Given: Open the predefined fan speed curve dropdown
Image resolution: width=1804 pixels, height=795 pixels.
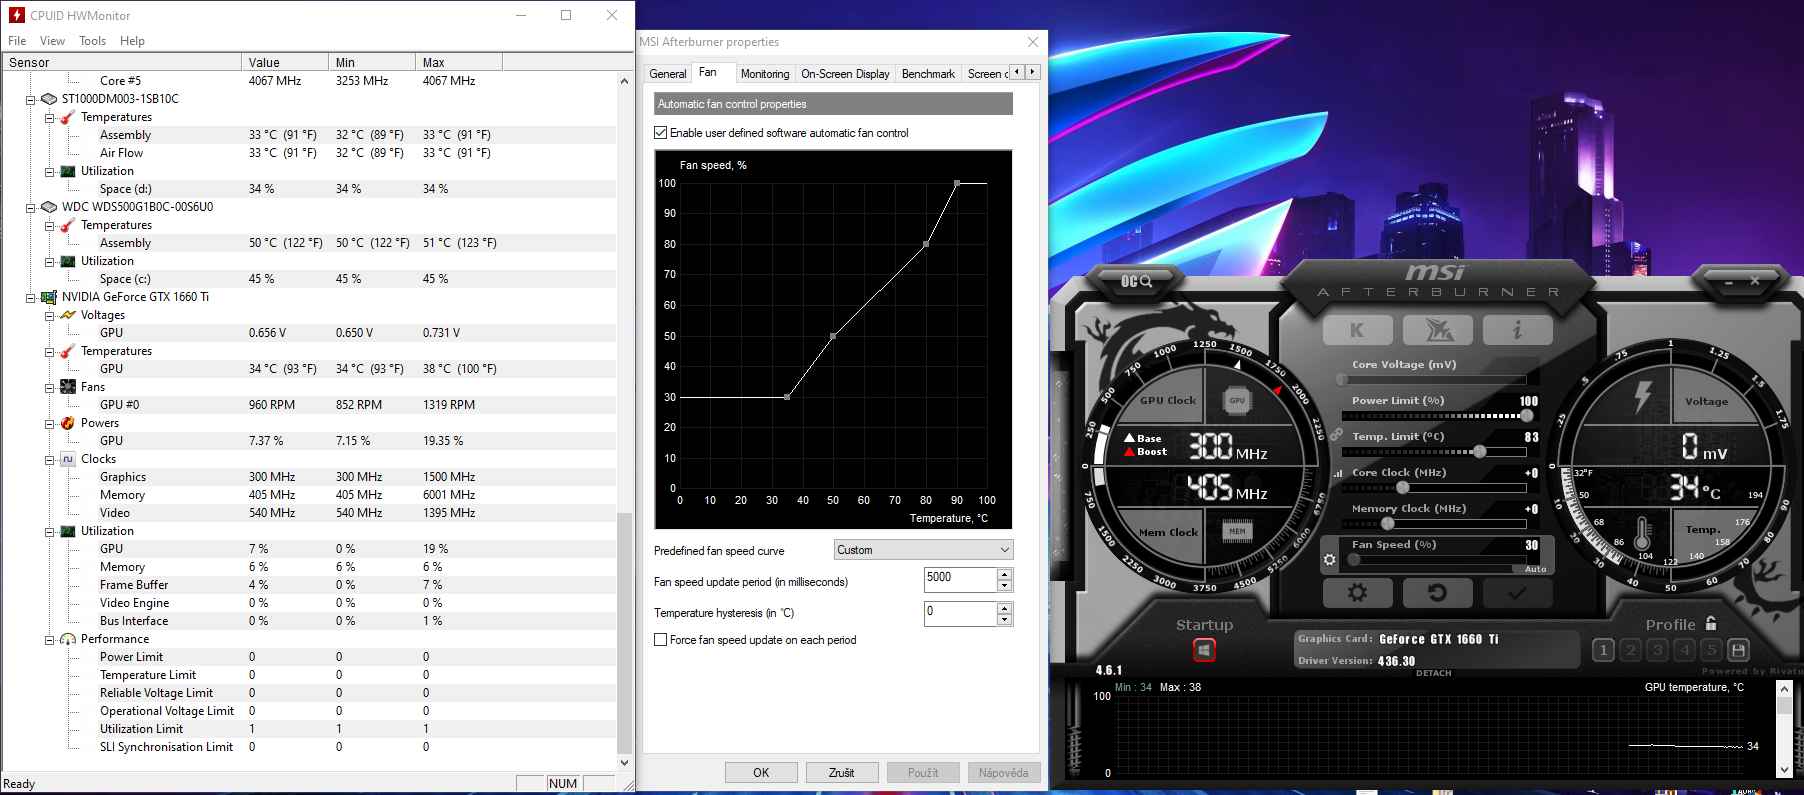Looking at the screenshot, I should click(923, 550).
